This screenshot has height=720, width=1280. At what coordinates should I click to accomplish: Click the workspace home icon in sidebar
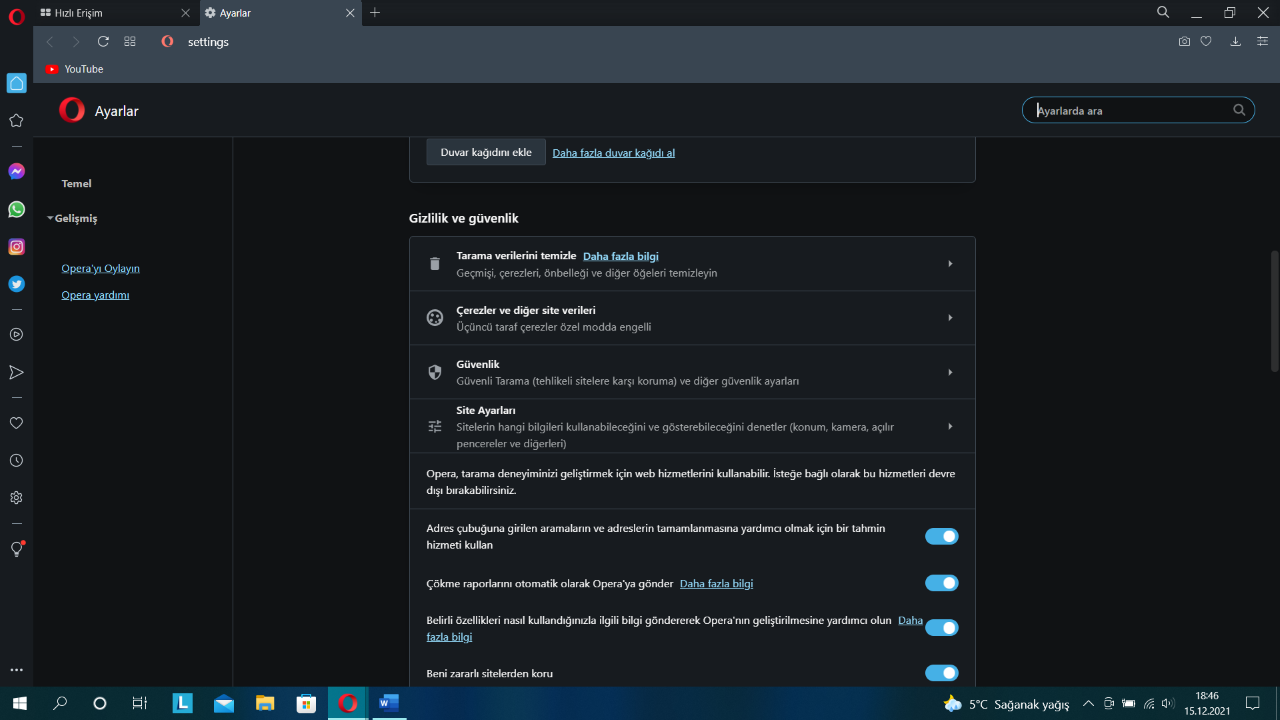click(x=16, y=83)
